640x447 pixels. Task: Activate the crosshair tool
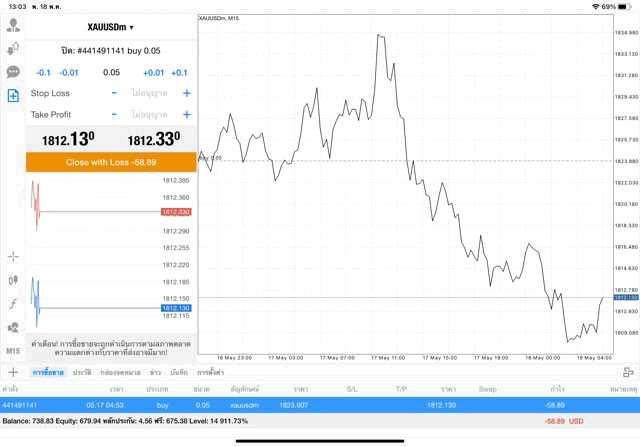13,257
